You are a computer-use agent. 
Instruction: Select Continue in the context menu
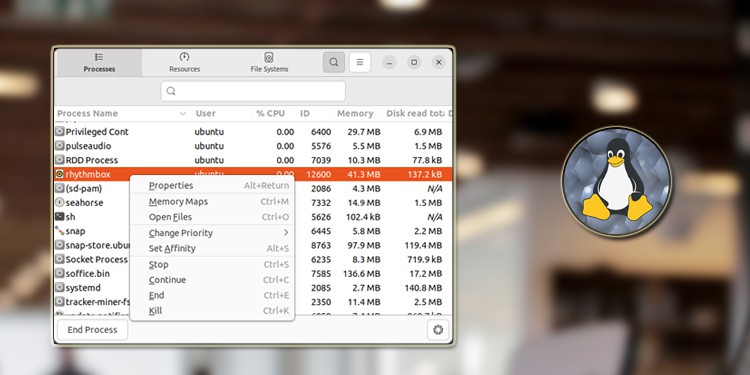[x=212, y=280]
